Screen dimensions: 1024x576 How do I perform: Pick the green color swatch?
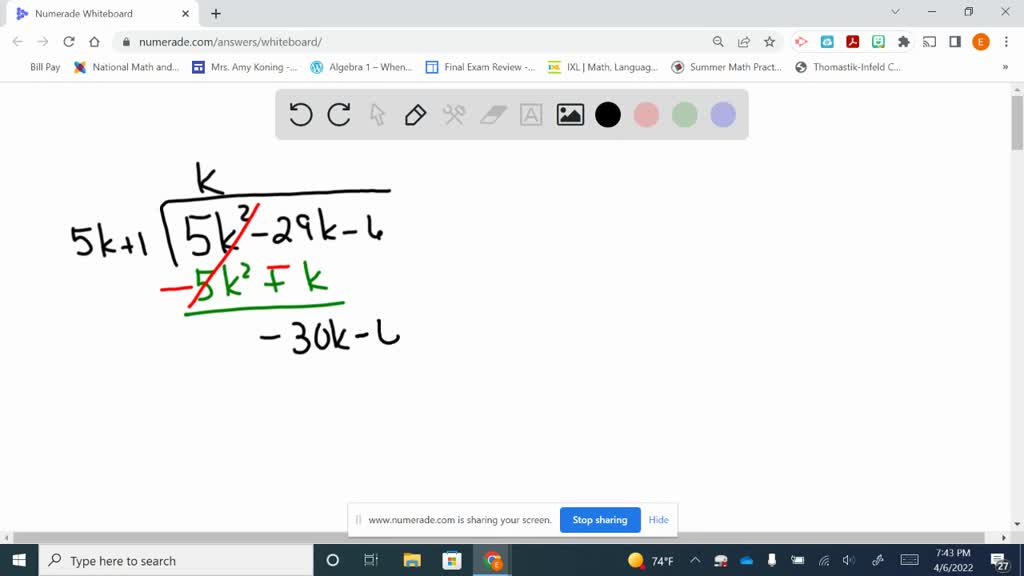tap(683, 114)
